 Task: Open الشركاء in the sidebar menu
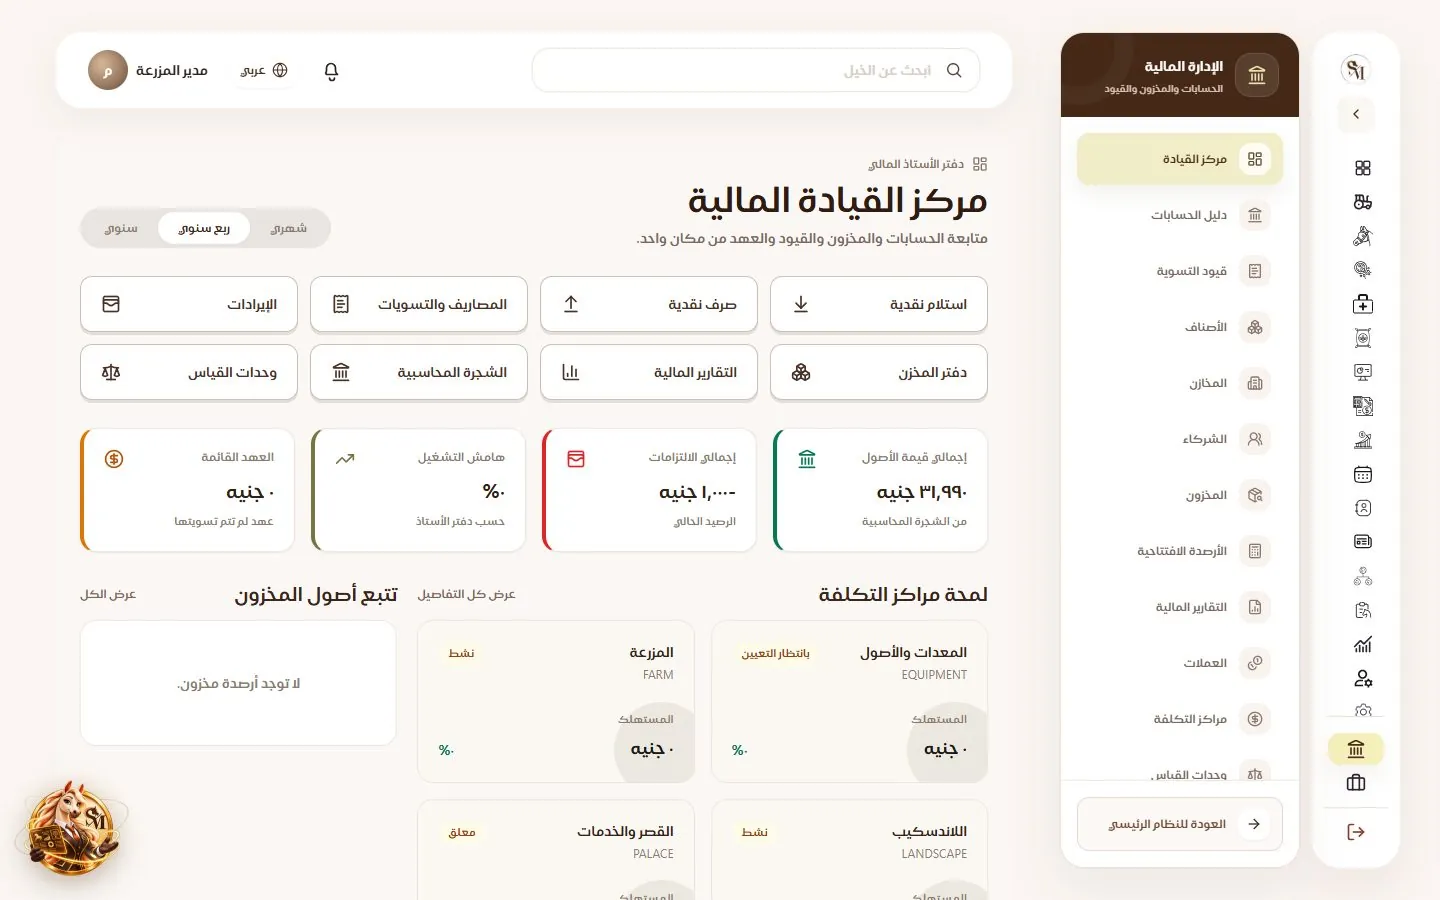click(x=1180, y=439)
